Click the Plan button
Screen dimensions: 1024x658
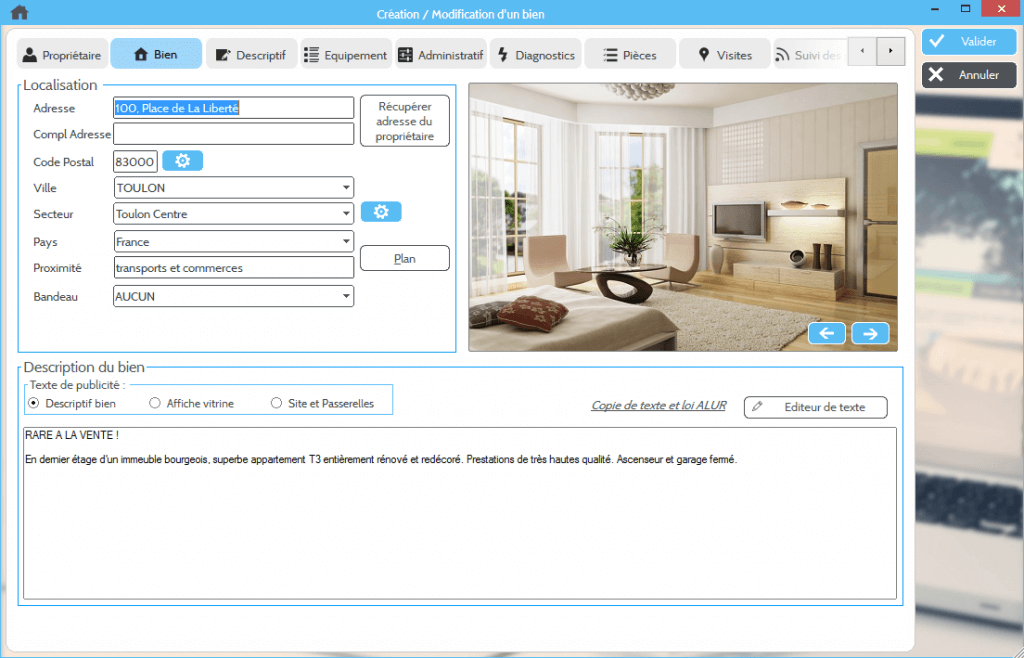(x=404, y=258)
